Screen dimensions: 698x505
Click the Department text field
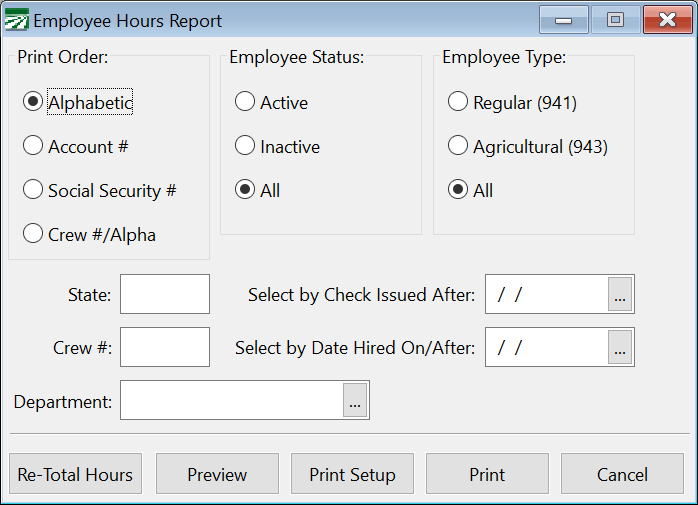pos(232,401)
